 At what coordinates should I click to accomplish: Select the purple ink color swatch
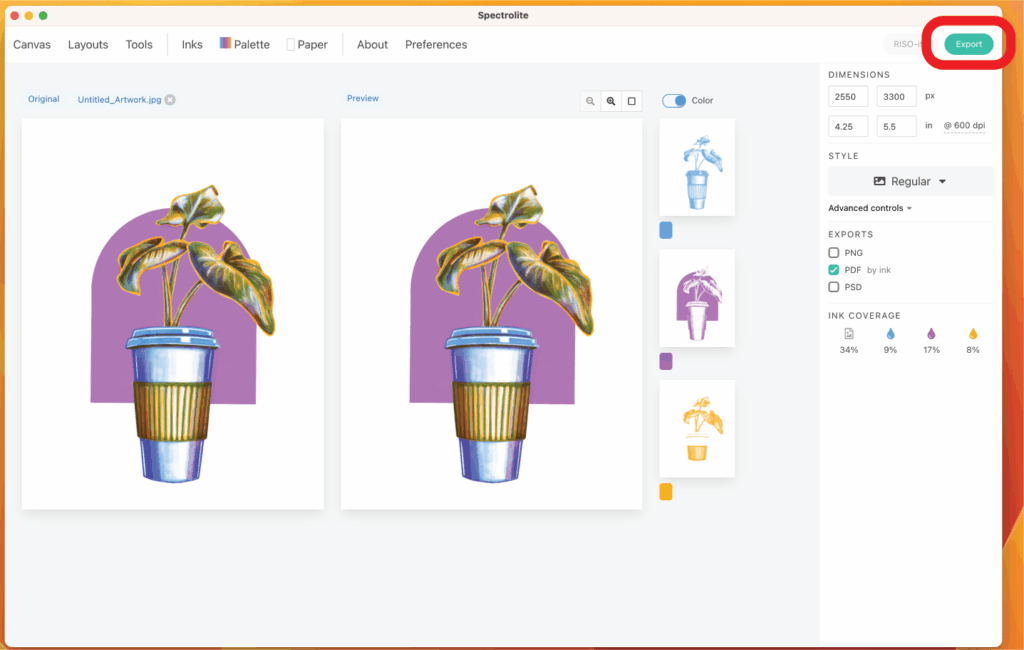666,361
